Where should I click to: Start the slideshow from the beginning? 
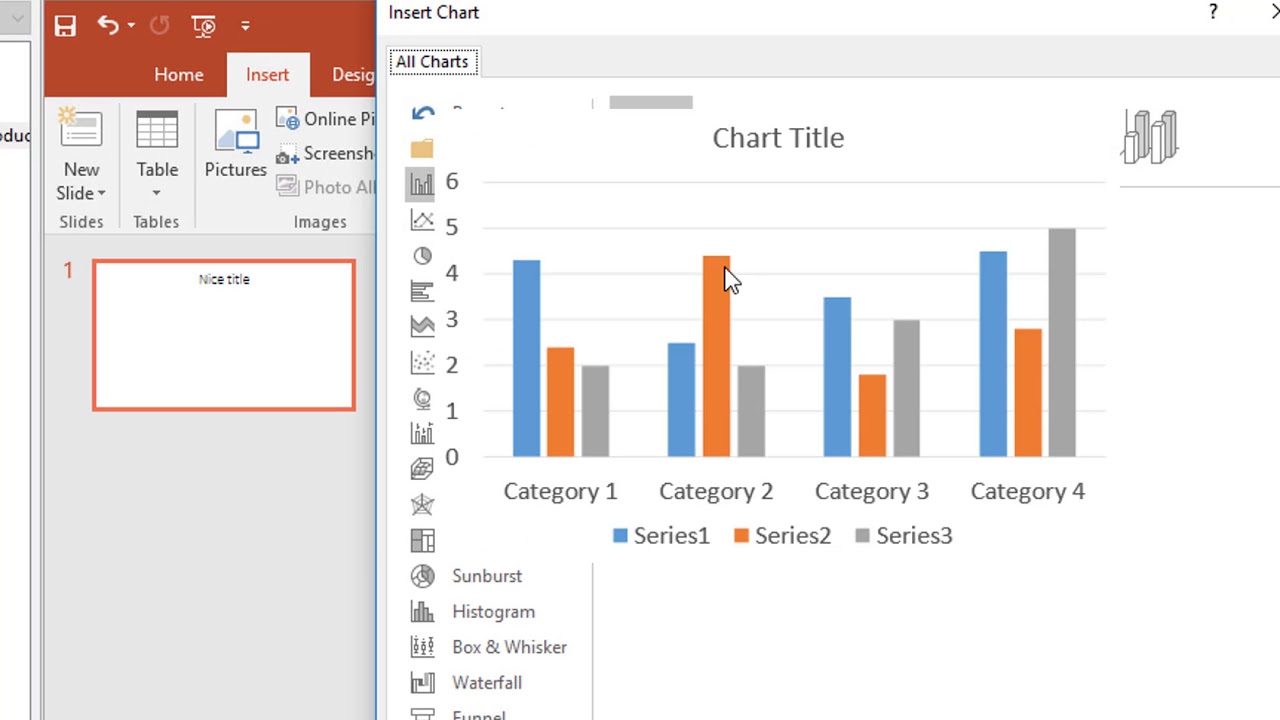(204, 26)
